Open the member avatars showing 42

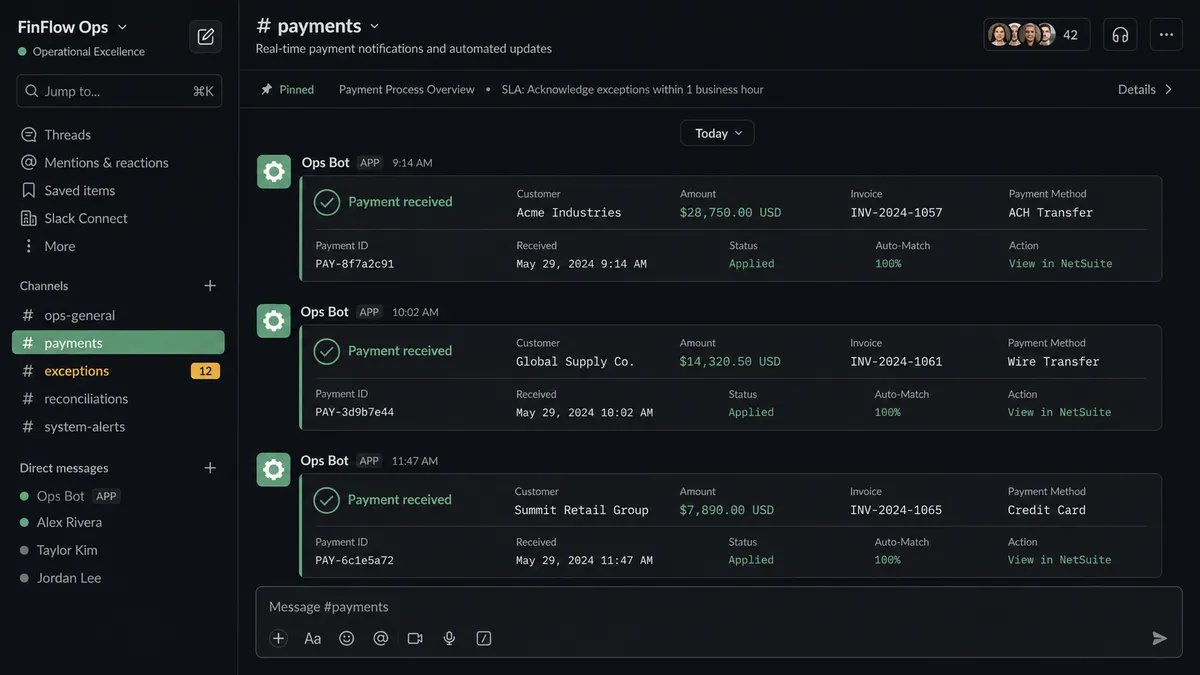click(1037, 35)
